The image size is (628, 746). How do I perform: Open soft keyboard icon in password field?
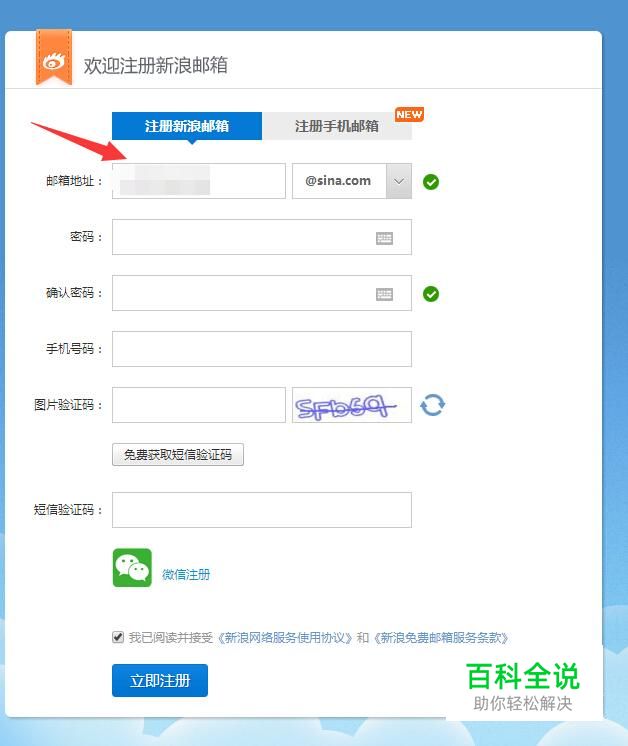pyautogui.click(x=384, y=238)
